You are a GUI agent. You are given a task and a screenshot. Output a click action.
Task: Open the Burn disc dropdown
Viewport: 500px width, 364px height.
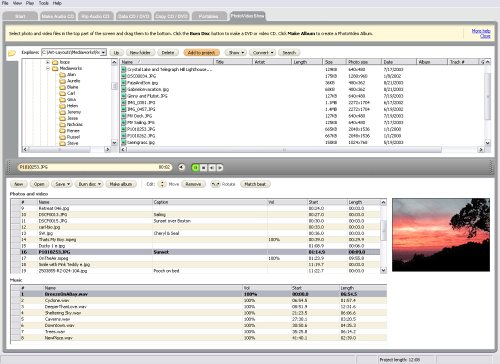89,184
